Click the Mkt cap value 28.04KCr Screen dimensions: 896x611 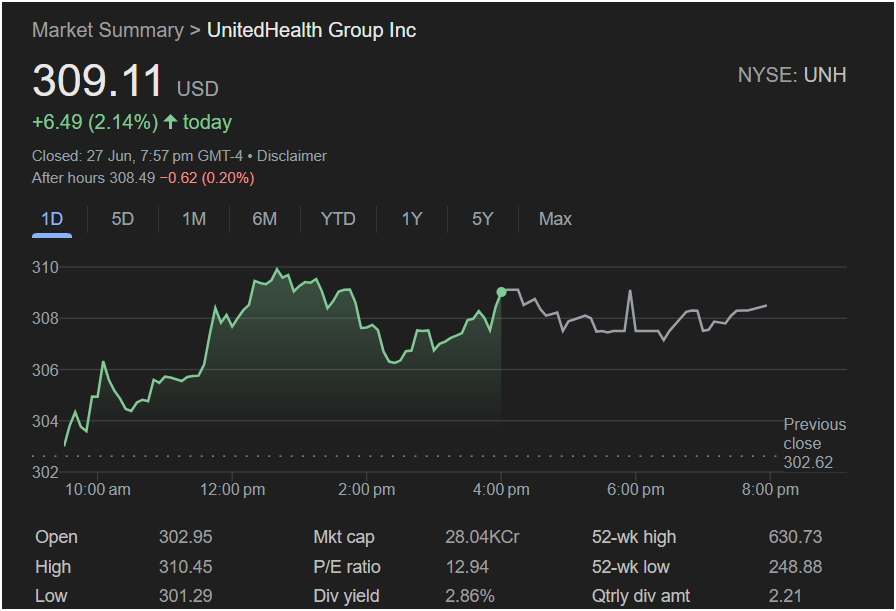[x=482, y=537]
